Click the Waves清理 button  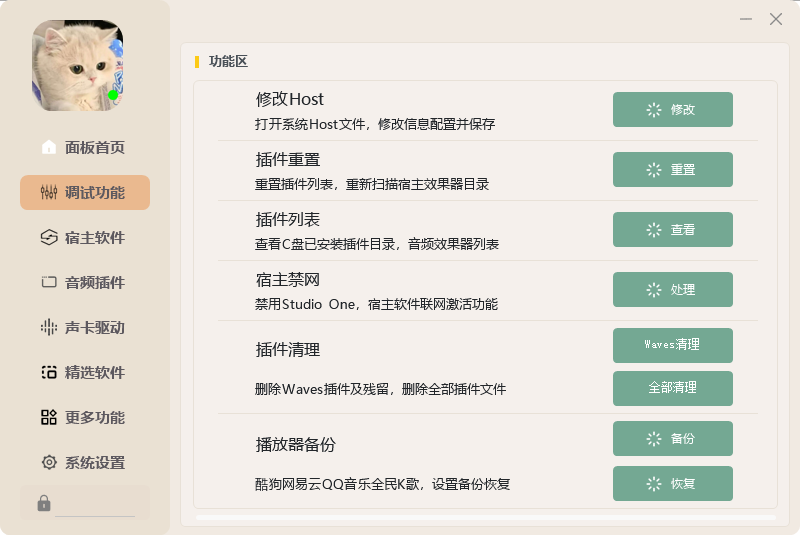click(672, 345)
